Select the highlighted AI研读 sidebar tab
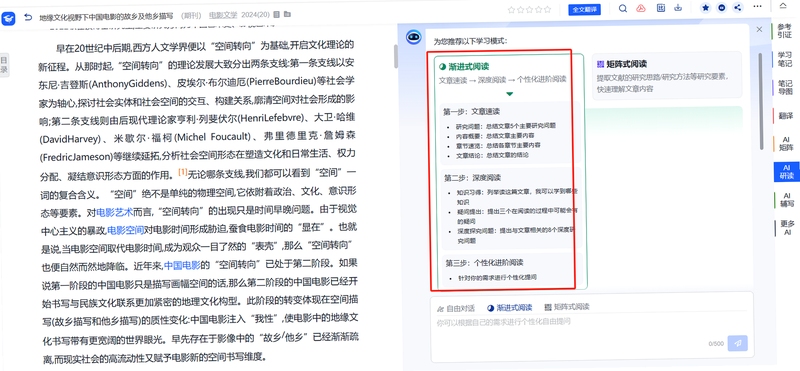 [786, 172]
